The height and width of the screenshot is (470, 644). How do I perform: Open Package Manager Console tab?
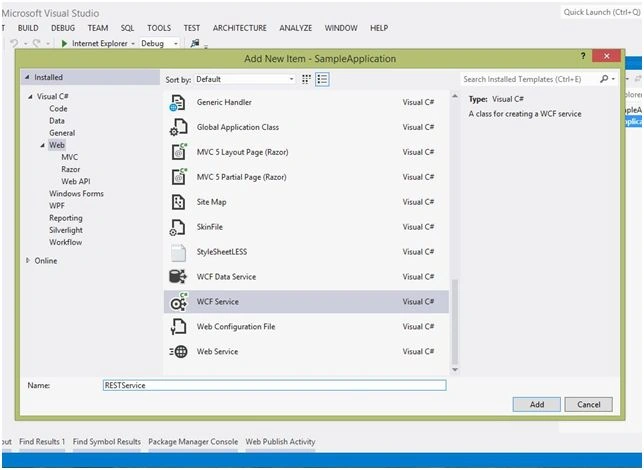coord(193,442)
